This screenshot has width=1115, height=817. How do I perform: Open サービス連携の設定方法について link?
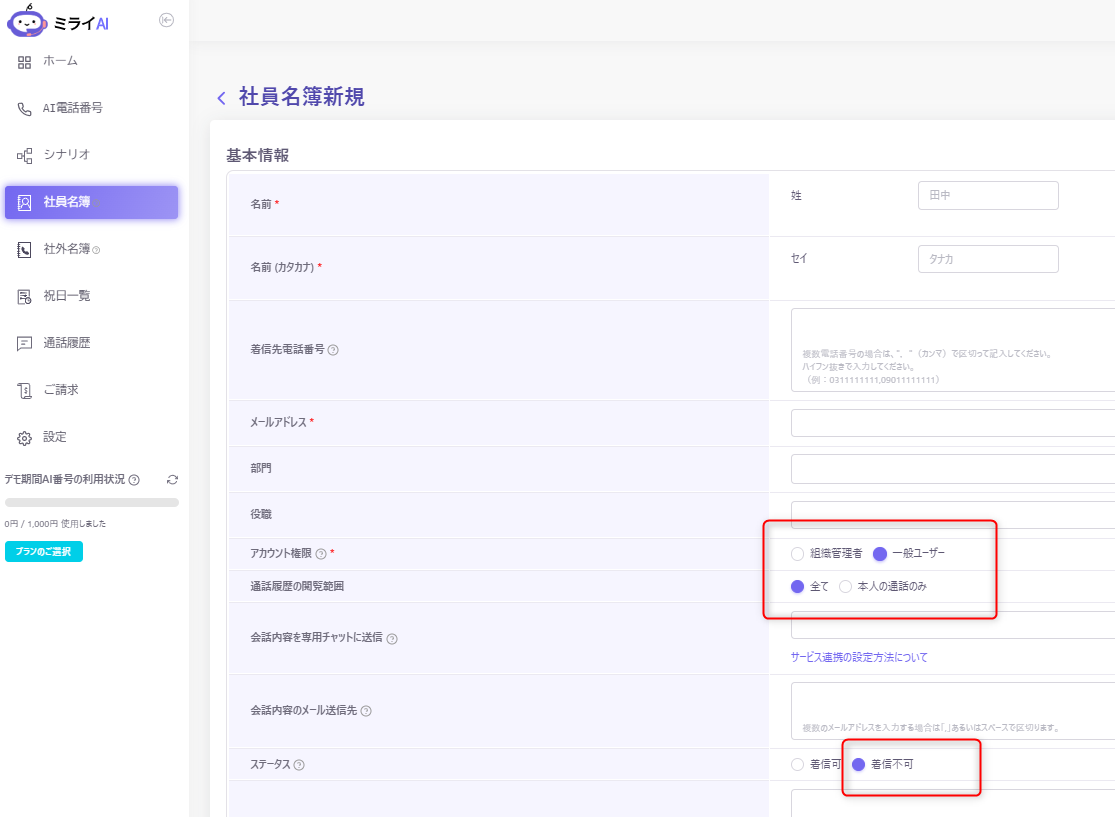858,657
